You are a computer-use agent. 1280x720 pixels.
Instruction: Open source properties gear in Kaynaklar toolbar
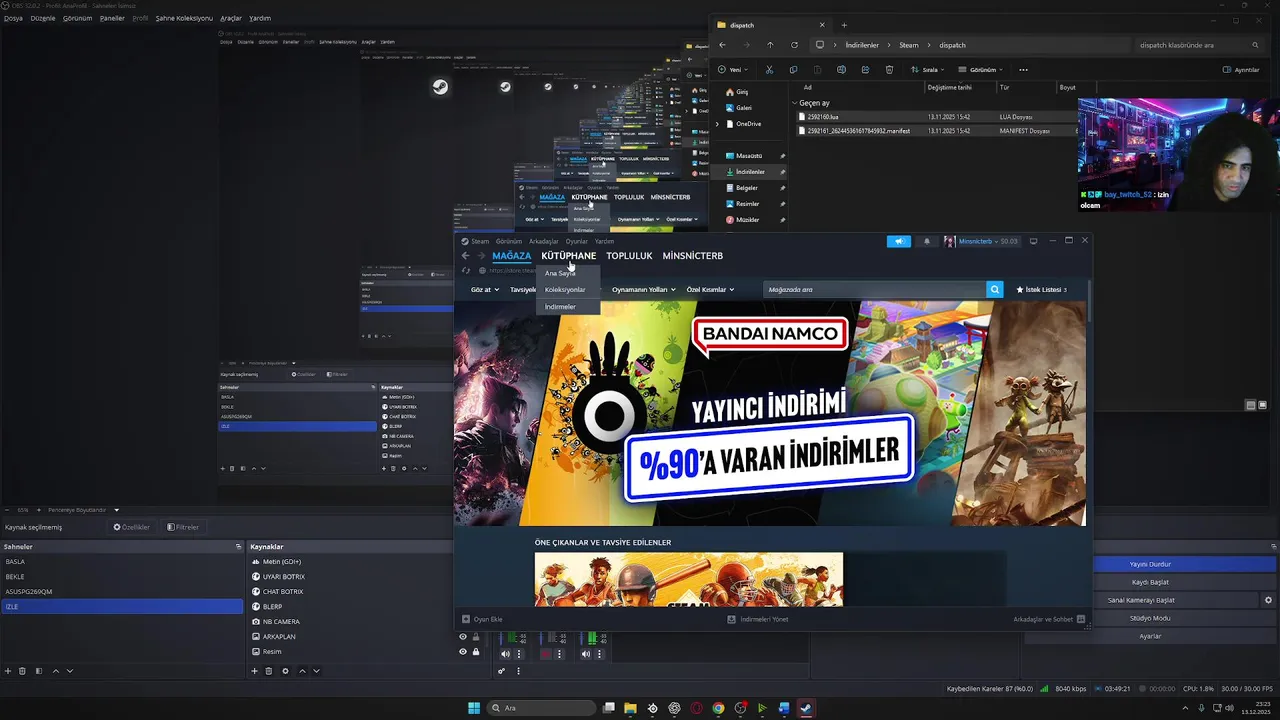pos(285,671)
